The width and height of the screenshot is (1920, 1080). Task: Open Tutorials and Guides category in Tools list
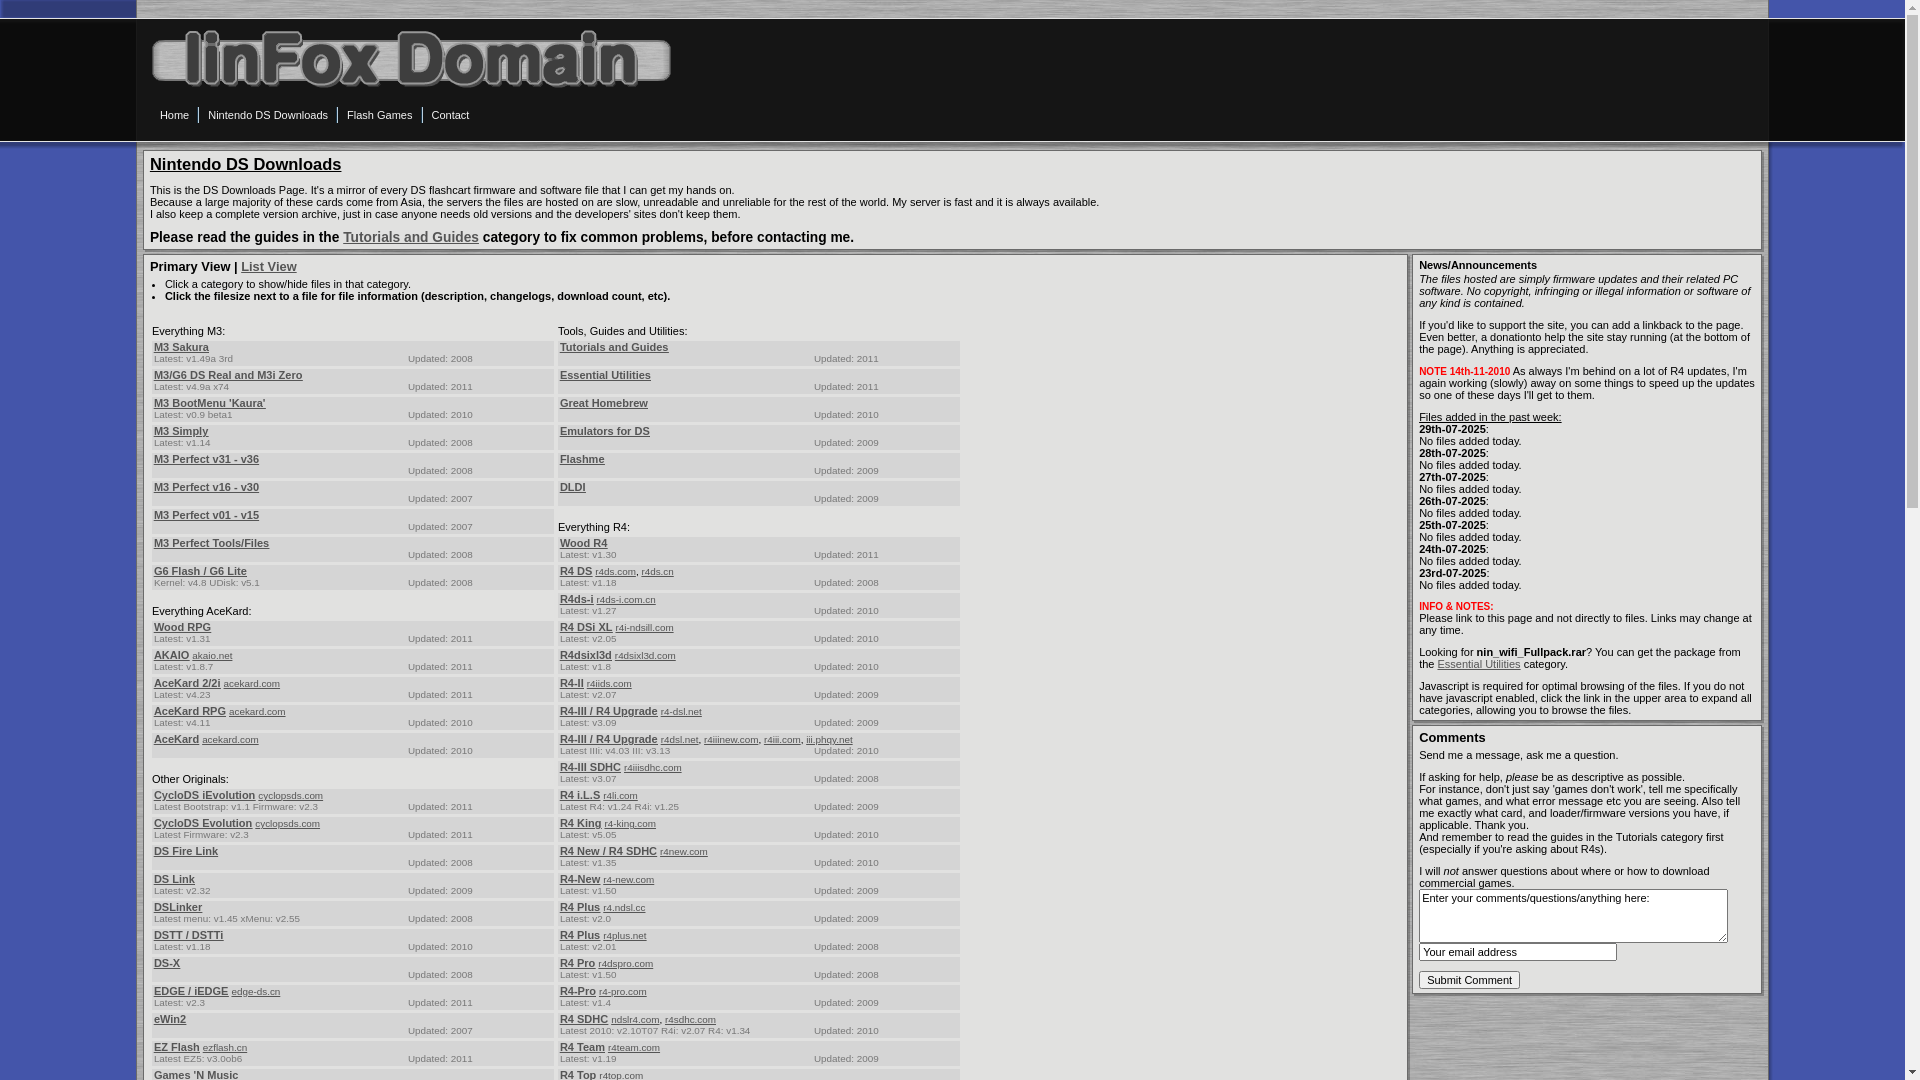pos(614,347)
